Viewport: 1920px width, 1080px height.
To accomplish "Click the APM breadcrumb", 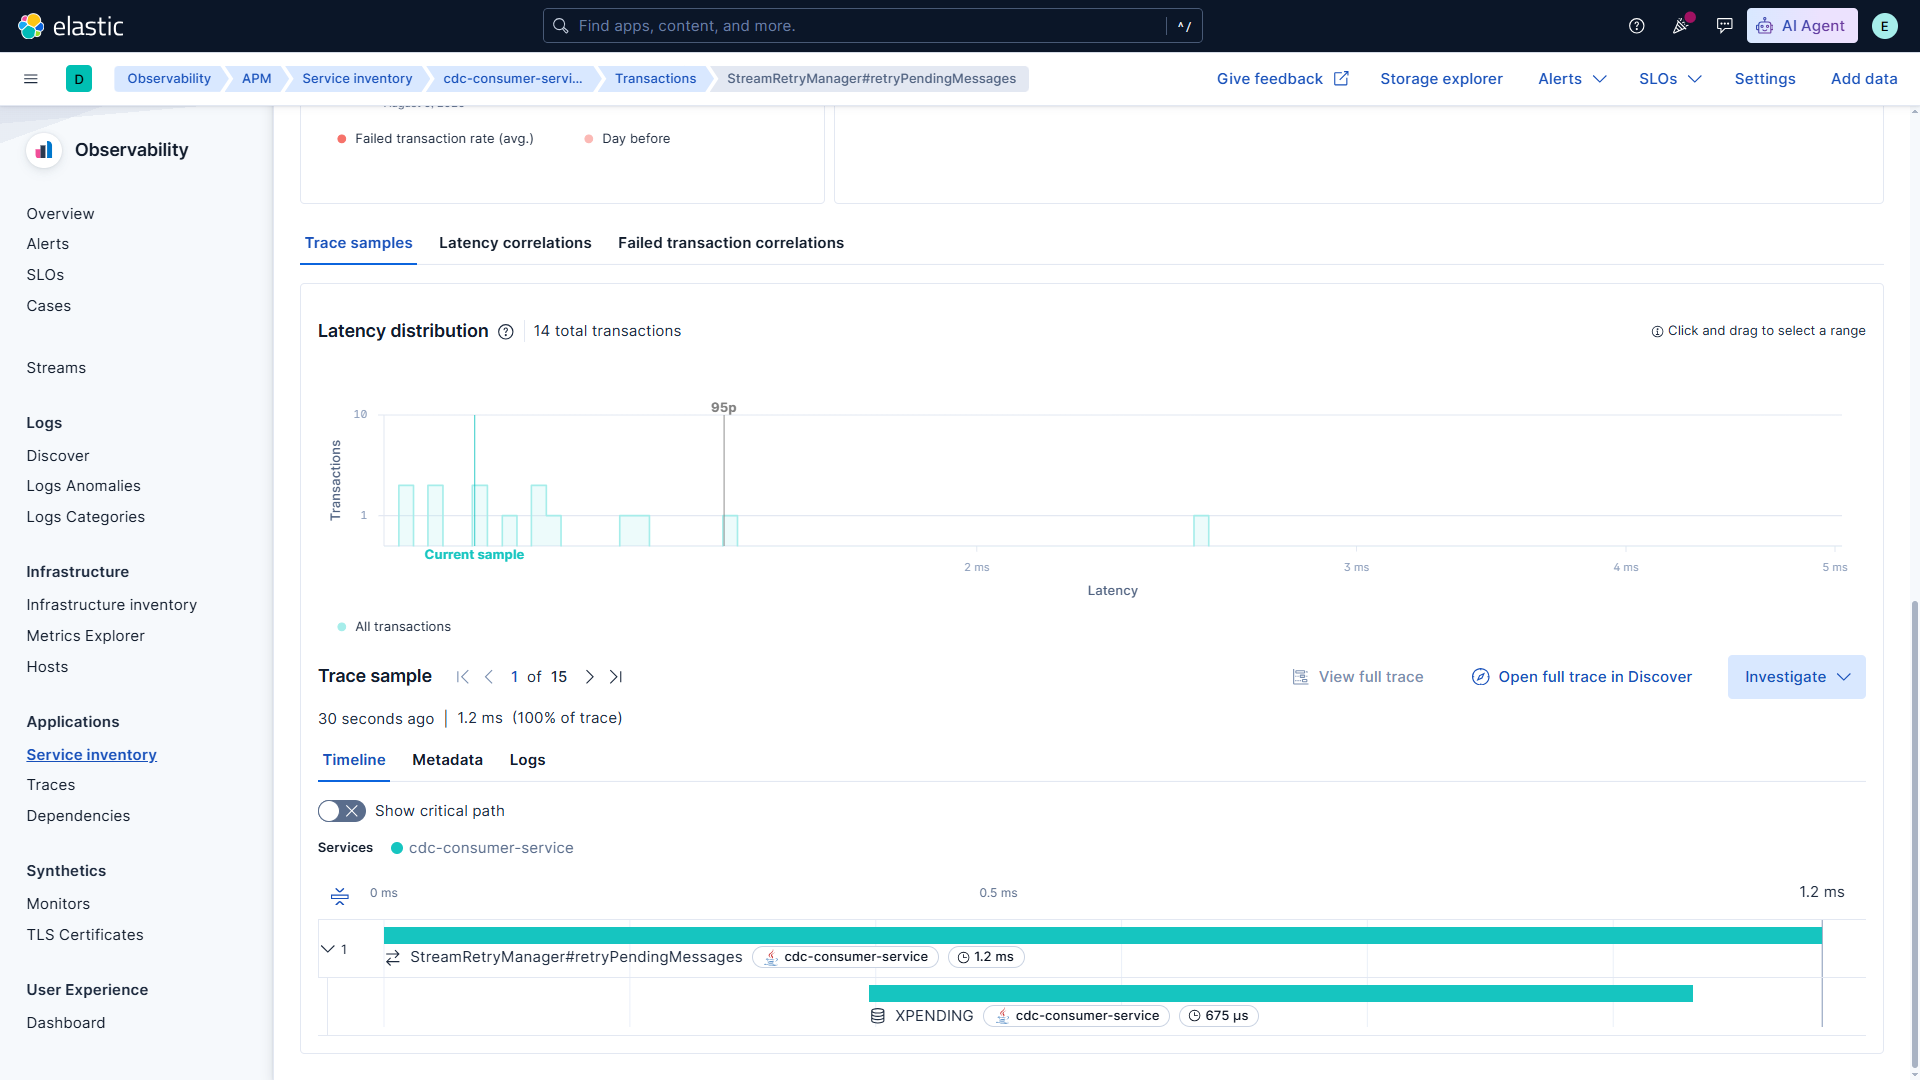I will click(256, 79).
